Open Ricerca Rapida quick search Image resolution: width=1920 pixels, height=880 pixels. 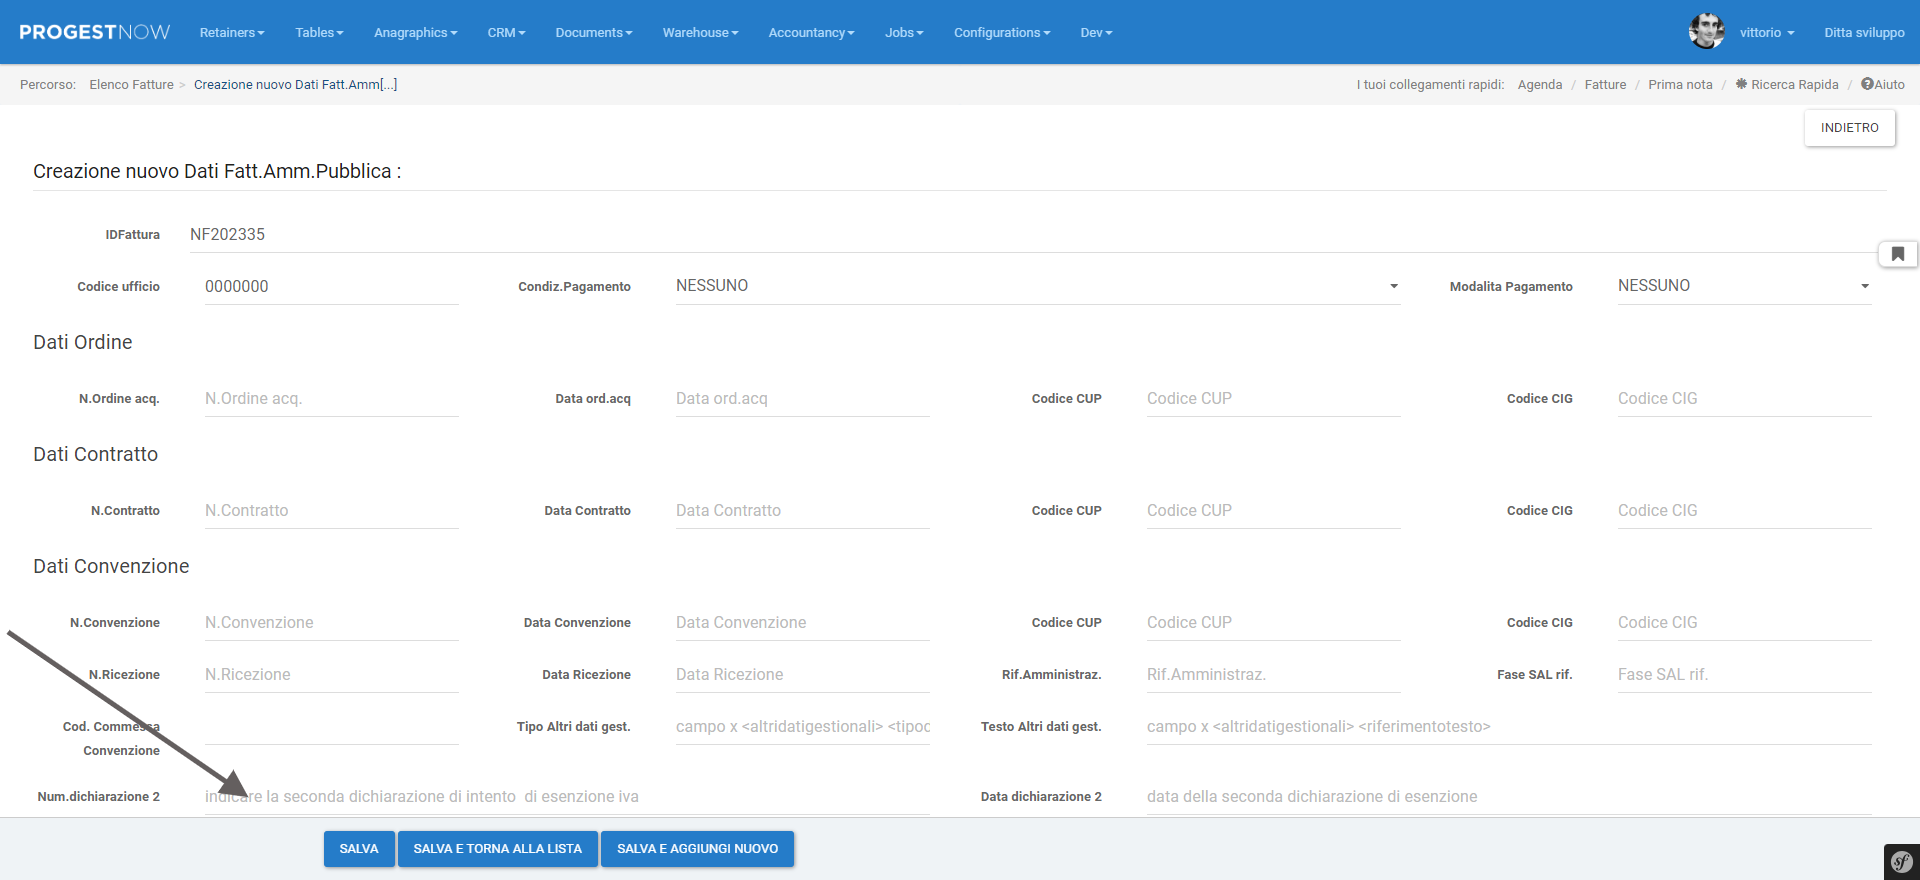1787,85
